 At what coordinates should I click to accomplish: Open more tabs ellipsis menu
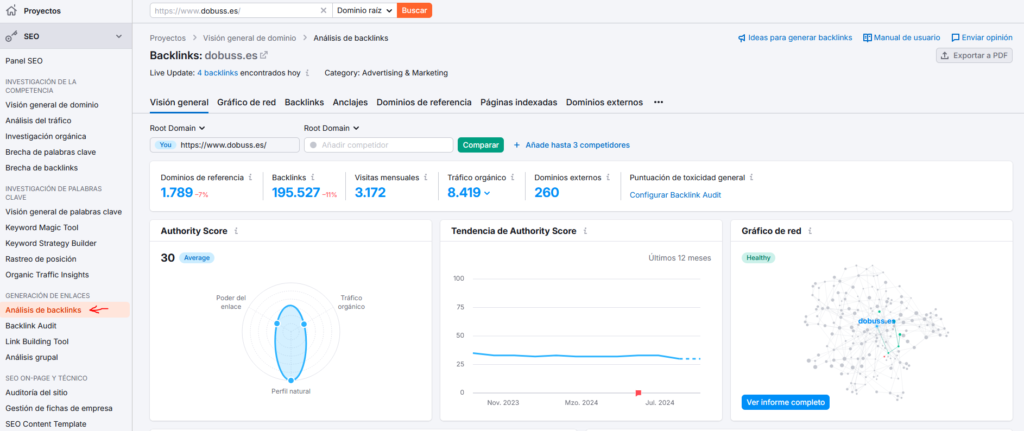[658, 103]
